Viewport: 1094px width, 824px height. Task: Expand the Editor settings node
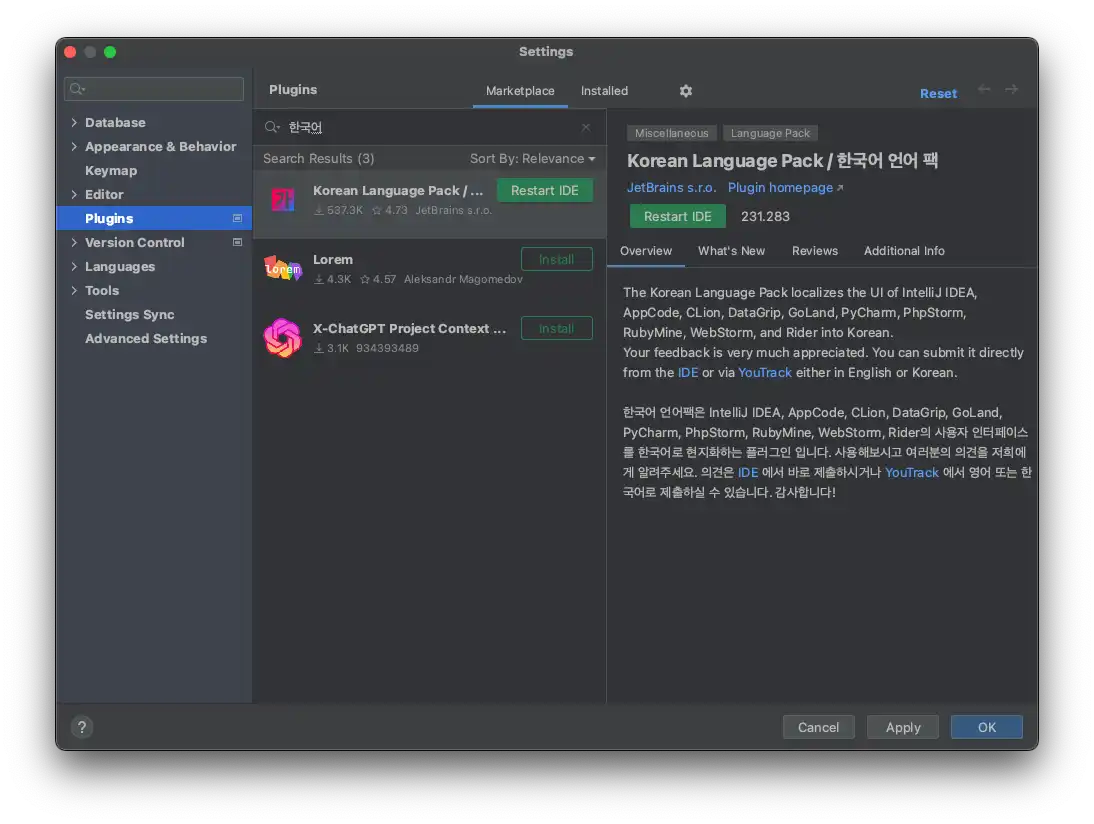pyautogui.click(x=74, y=195)
